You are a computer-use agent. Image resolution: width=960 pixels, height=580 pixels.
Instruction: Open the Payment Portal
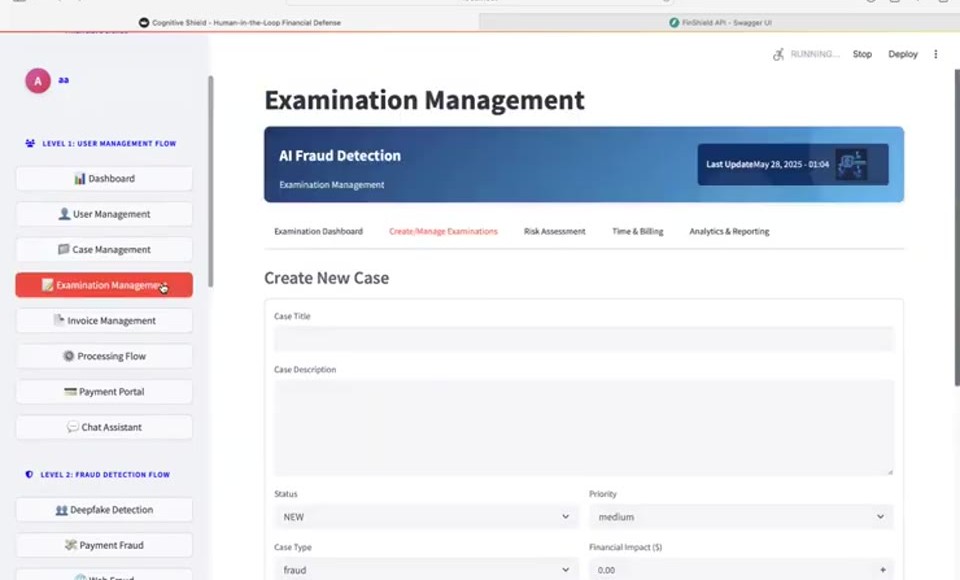pyautogui.click(x=104, y=392)
